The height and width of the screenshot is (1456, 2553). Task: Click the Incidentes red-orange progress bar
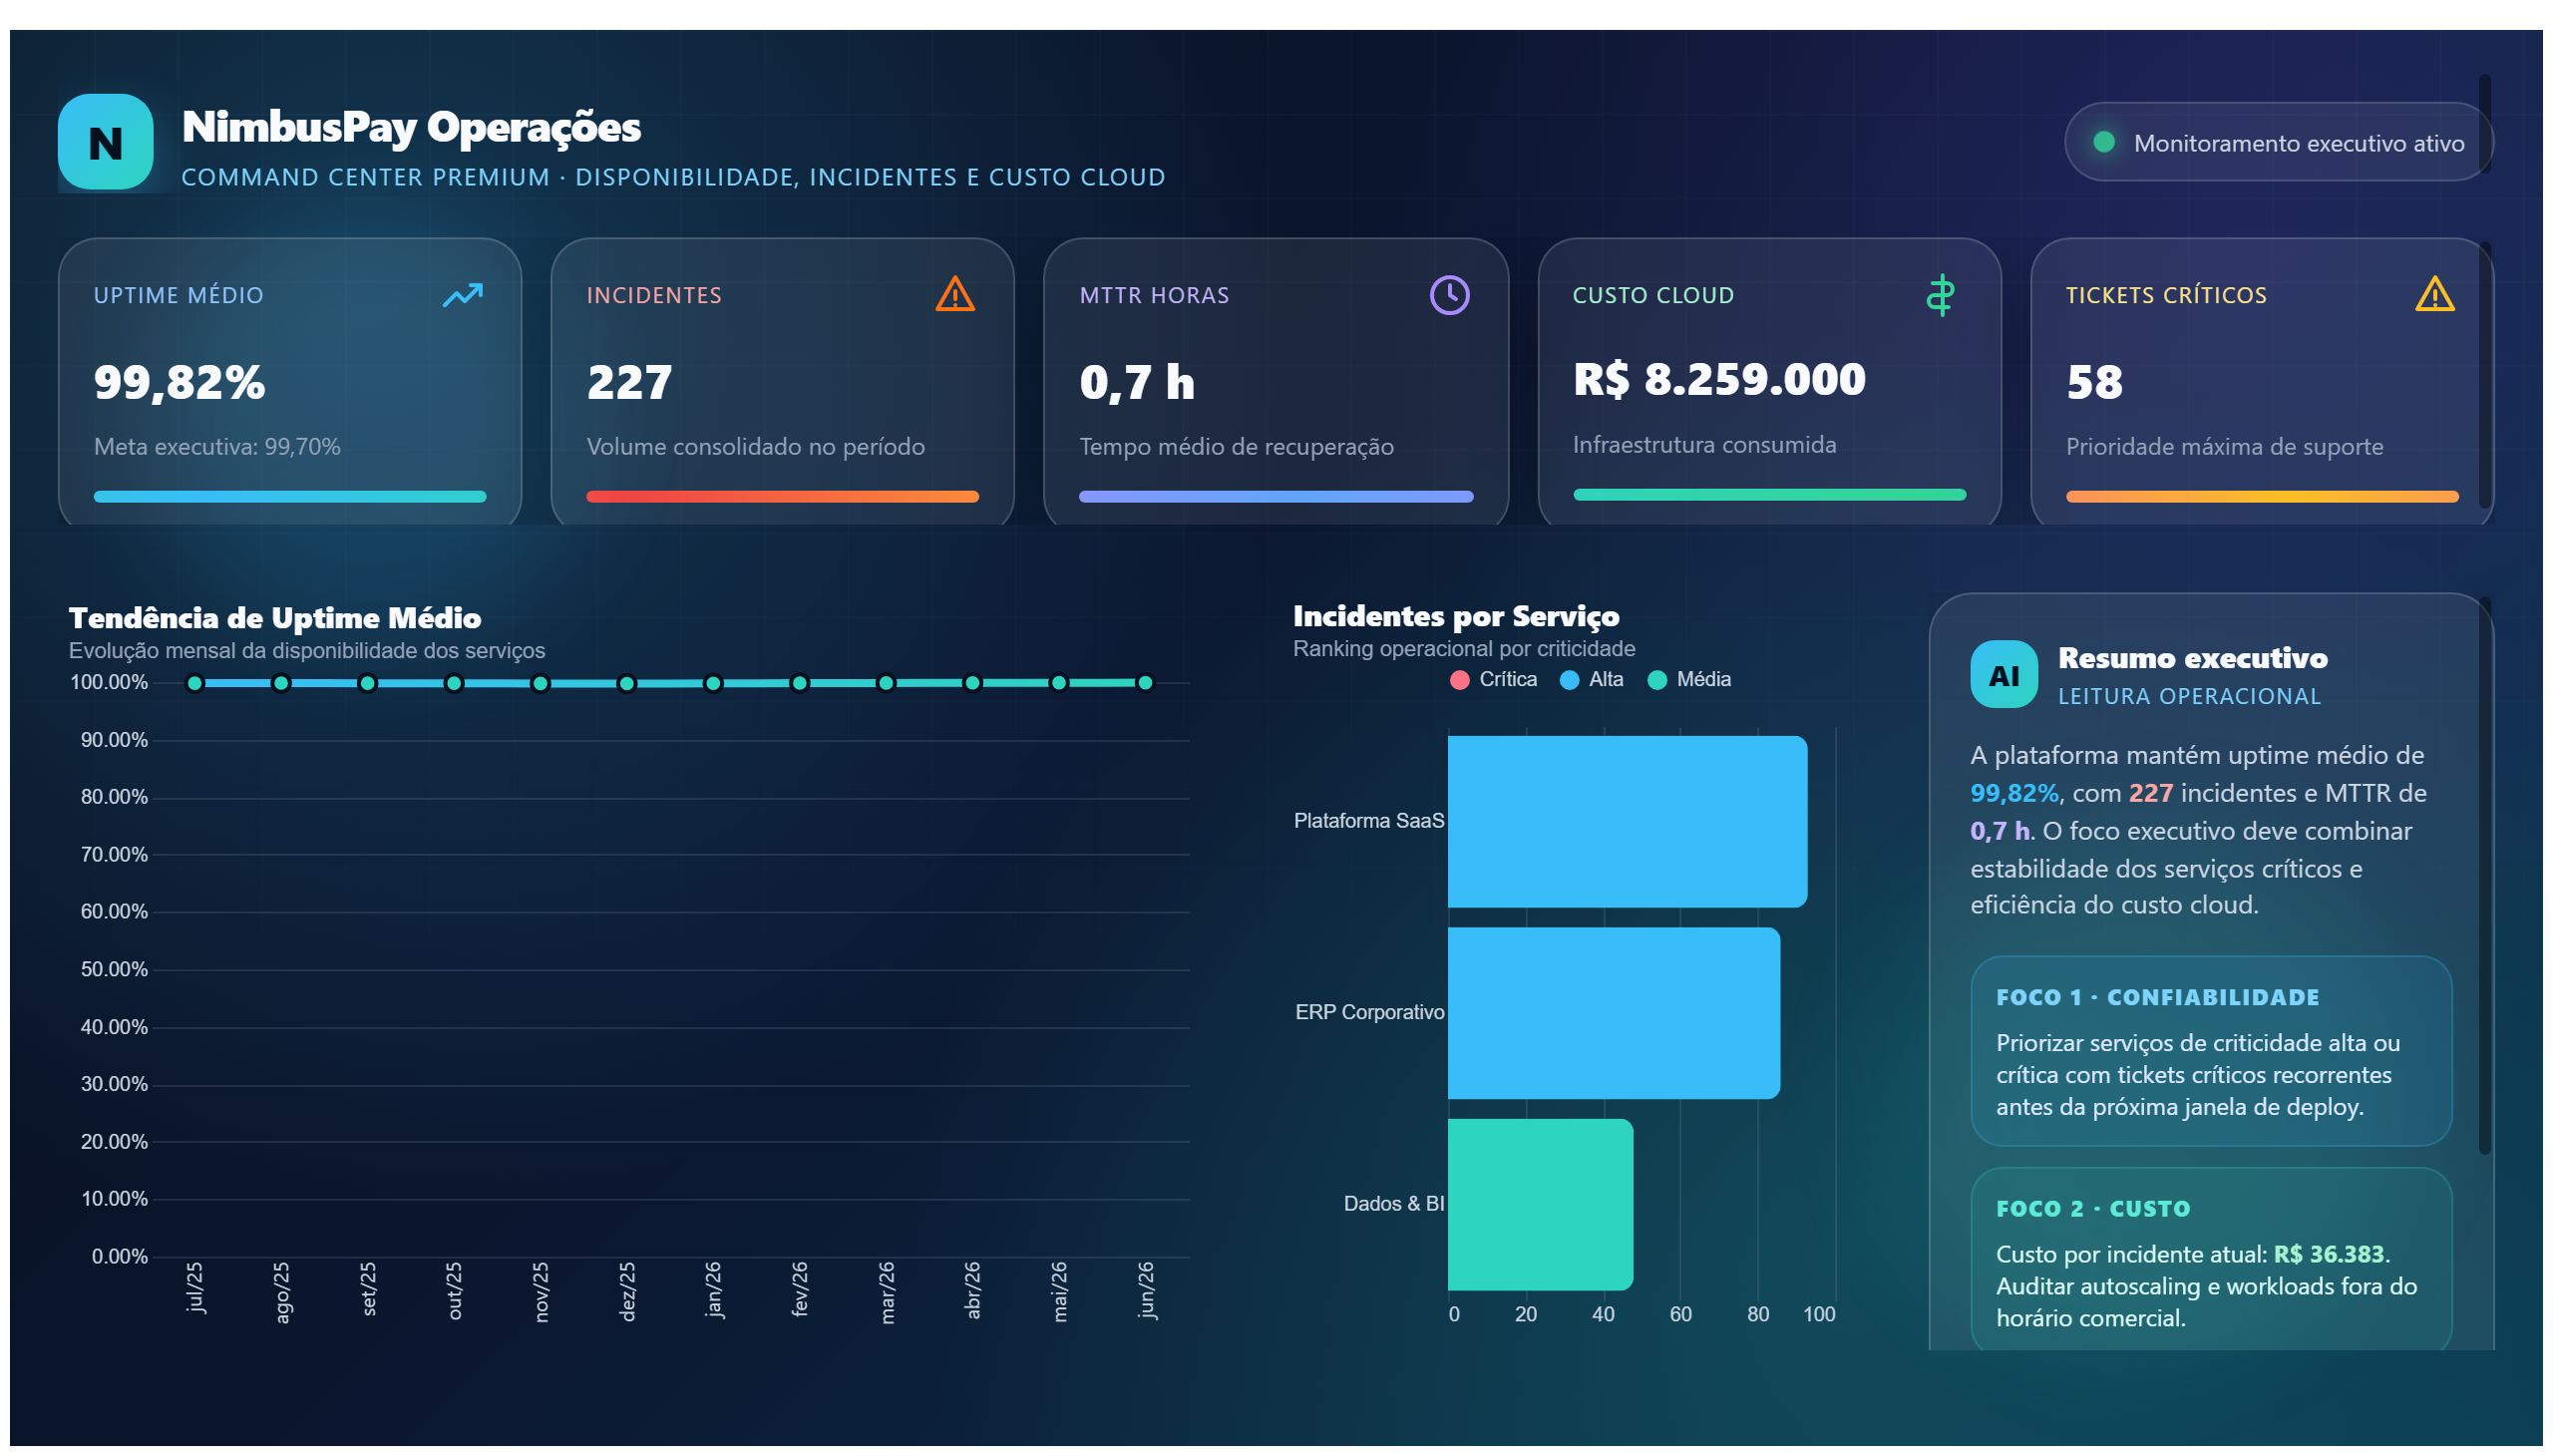pos(782,497)
